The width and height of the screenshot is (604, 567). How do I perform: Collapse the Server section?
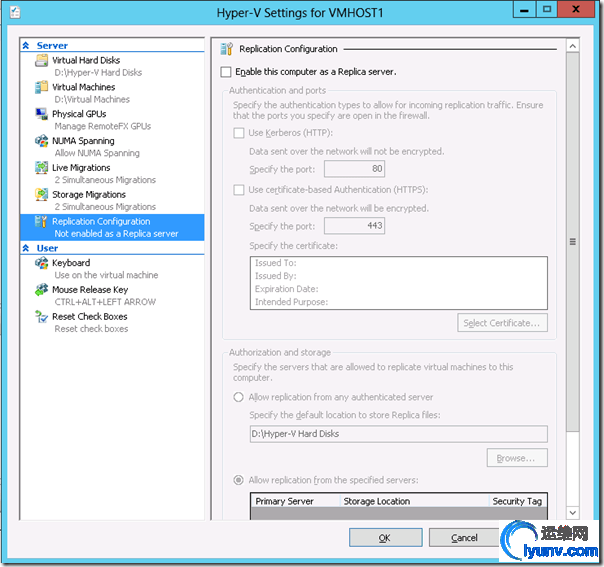pos(26,45)
